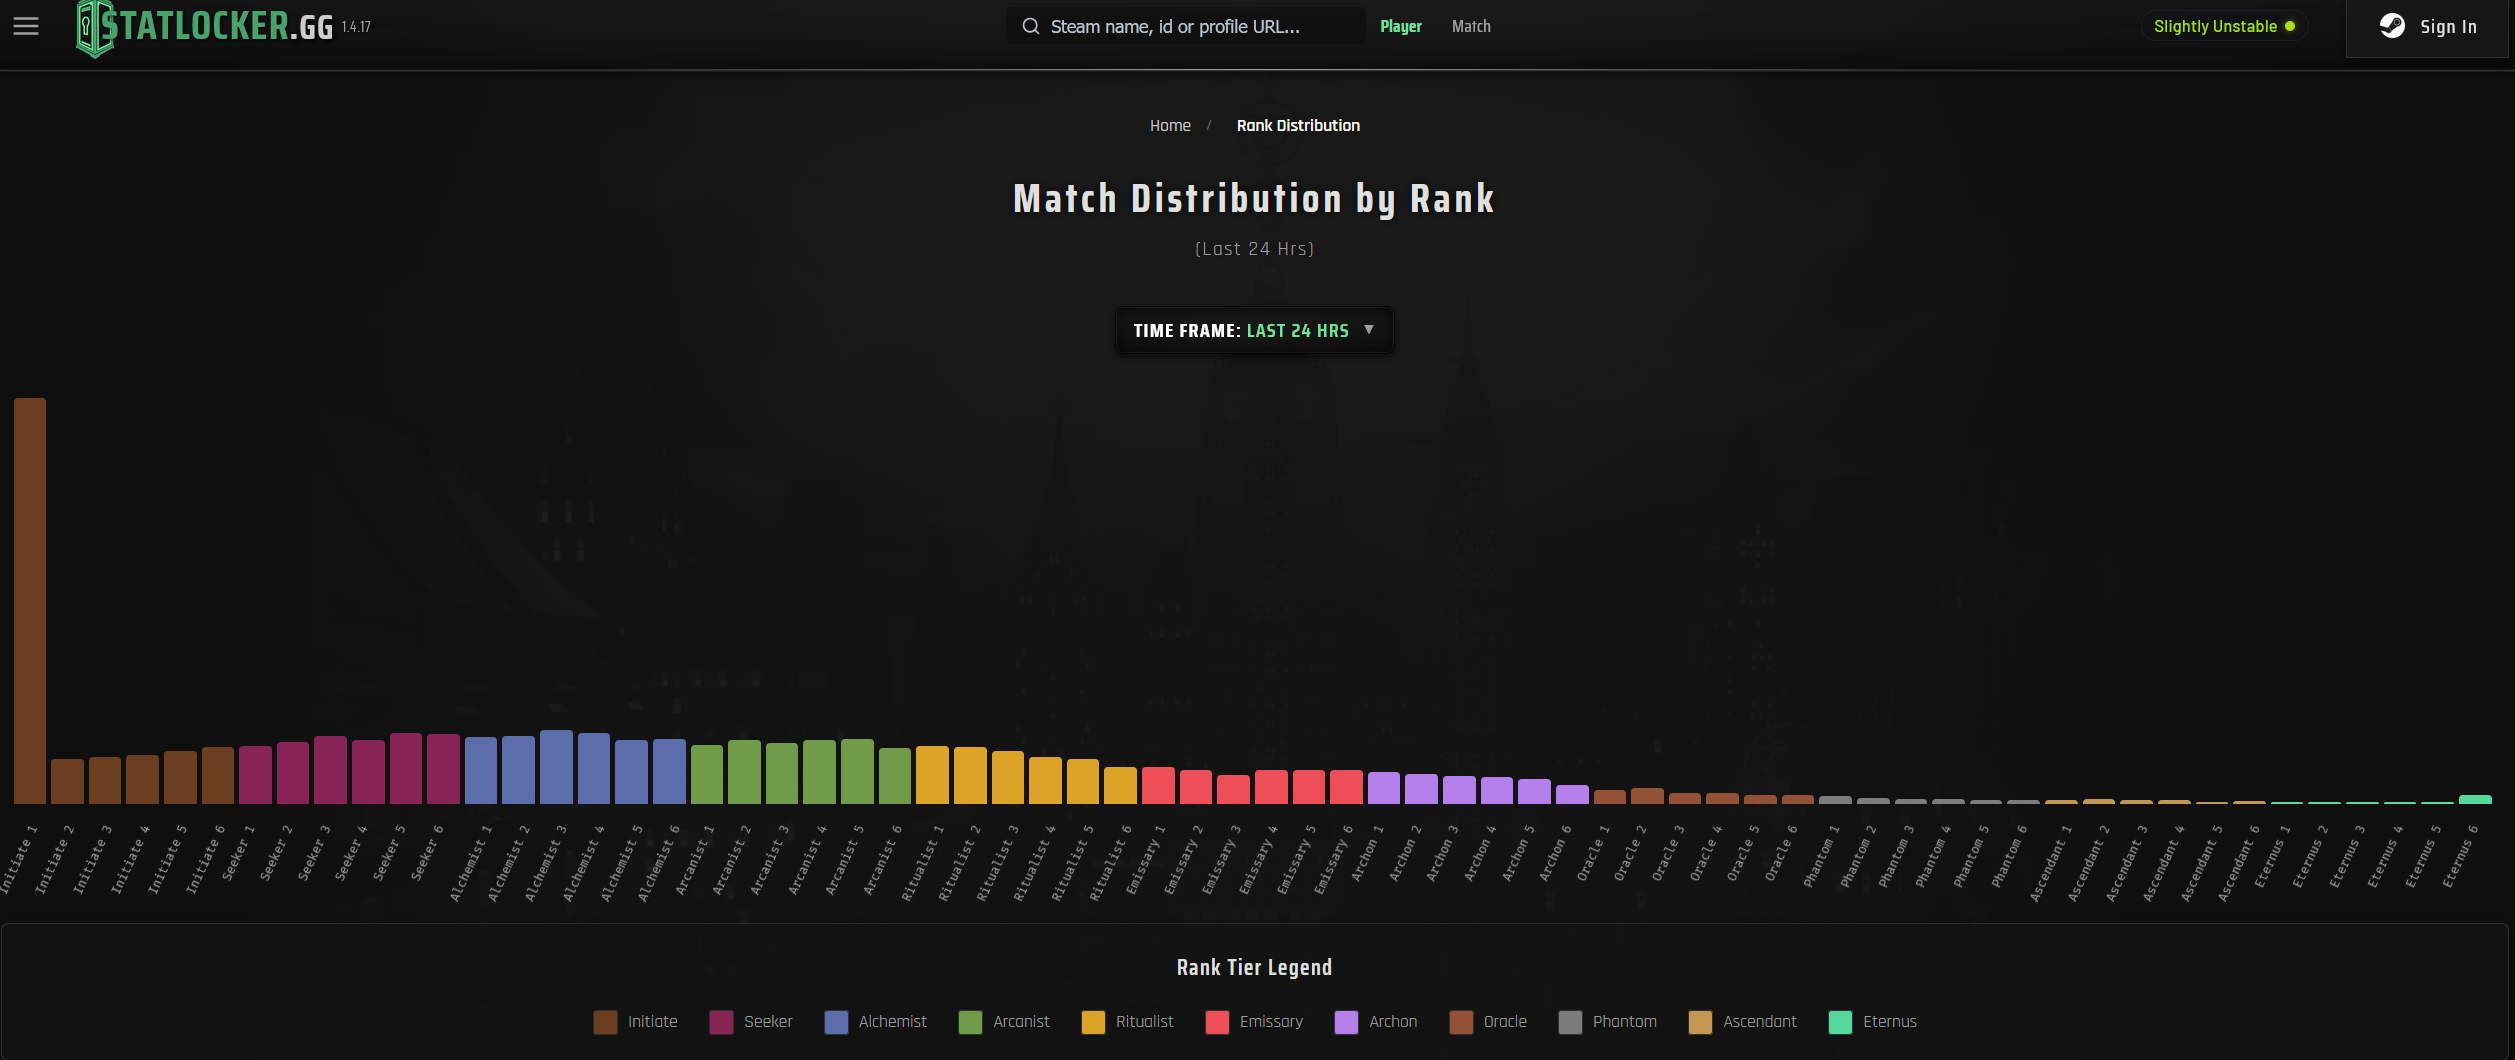Click the Ritualist legend color swatch
This screenshot has height=1060, width=2515.
click(1093, 1022)
